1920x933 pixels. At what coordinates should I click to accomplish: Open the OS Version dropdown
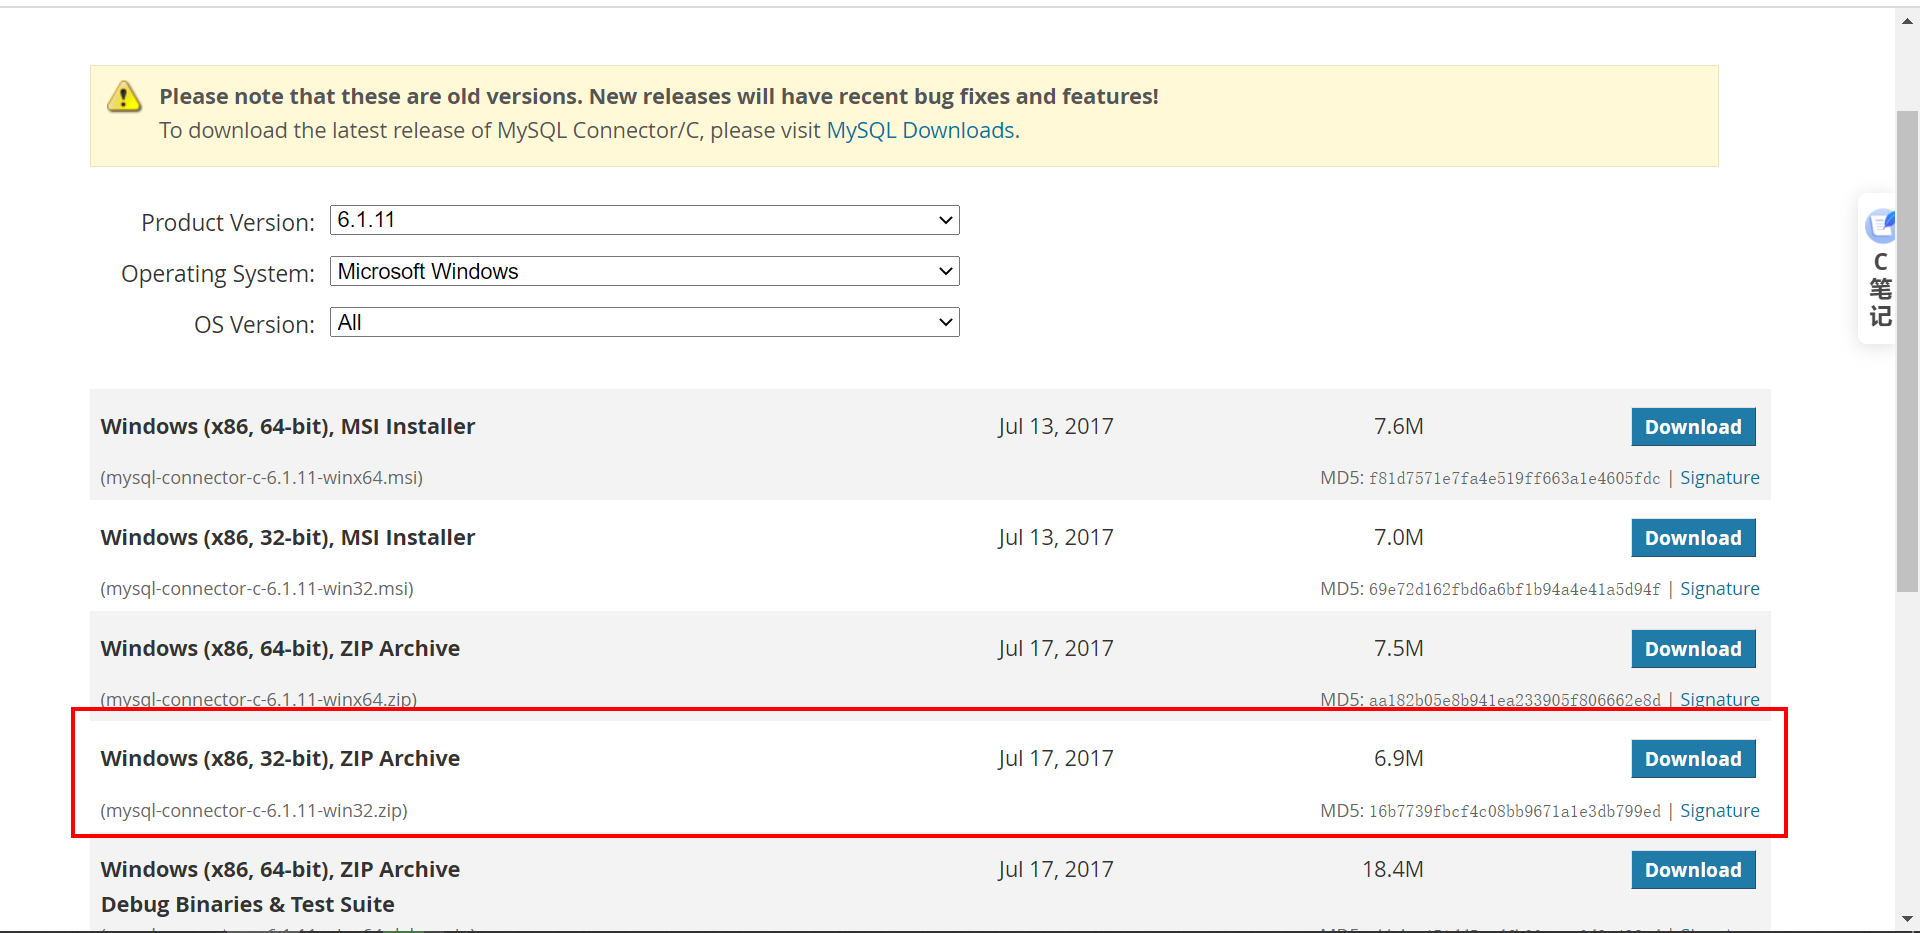644,322
